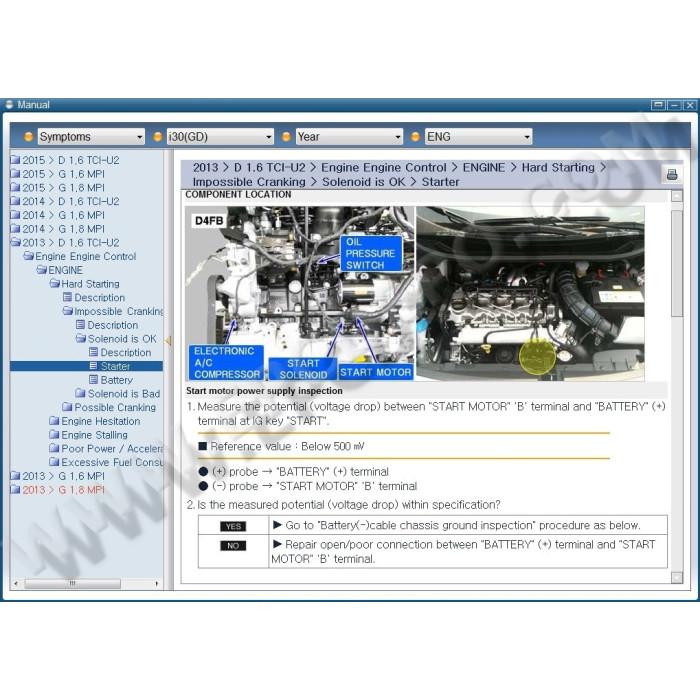The height and width of the screenshot is (700, 700).
Task: Click the YES answer cell
Action: [233, 526]
